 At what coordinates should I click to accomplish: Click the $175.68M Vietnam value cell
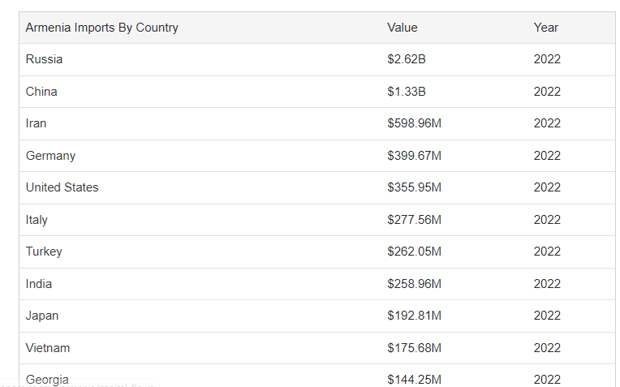click(414, 348)
